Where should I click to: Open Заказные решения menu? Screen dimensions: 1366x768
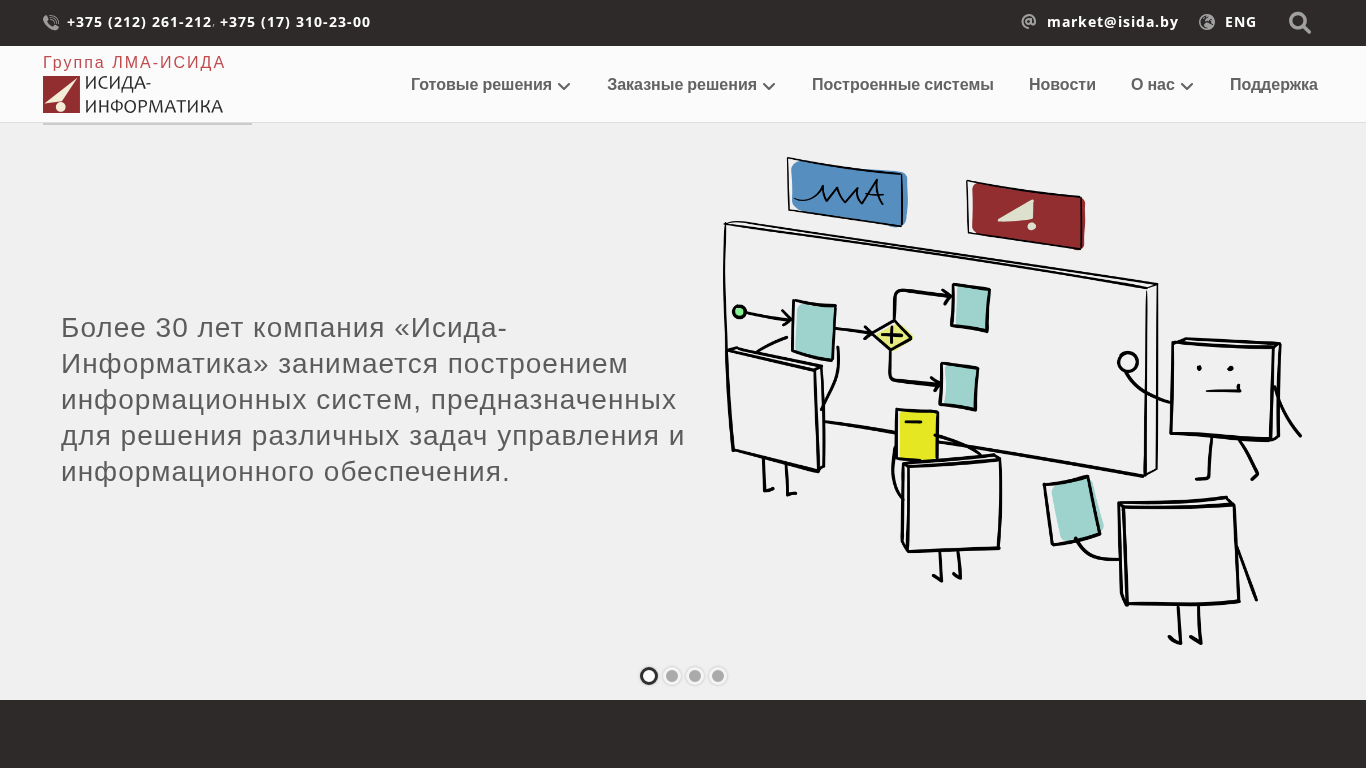[x=682, y=85]
